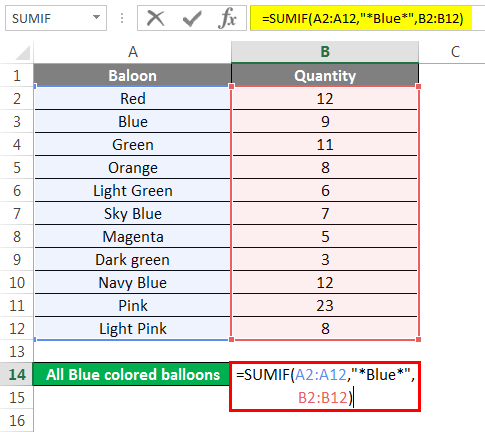
Task: Select column C header
Action: point(455,52)
